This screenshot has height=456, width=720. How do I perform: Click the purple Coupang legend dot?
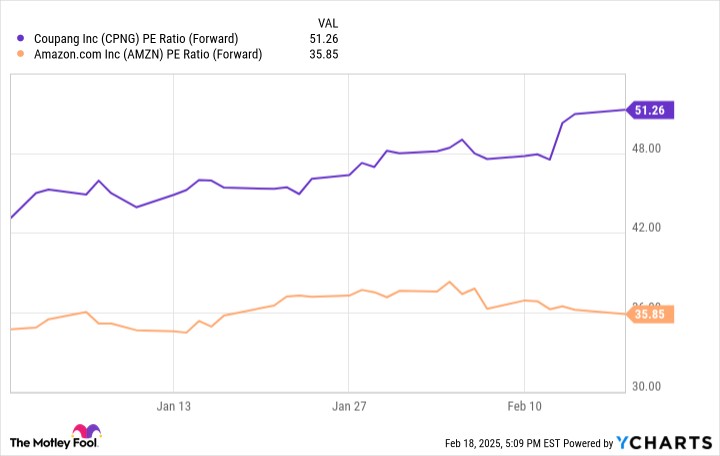[x=20, y=38]
